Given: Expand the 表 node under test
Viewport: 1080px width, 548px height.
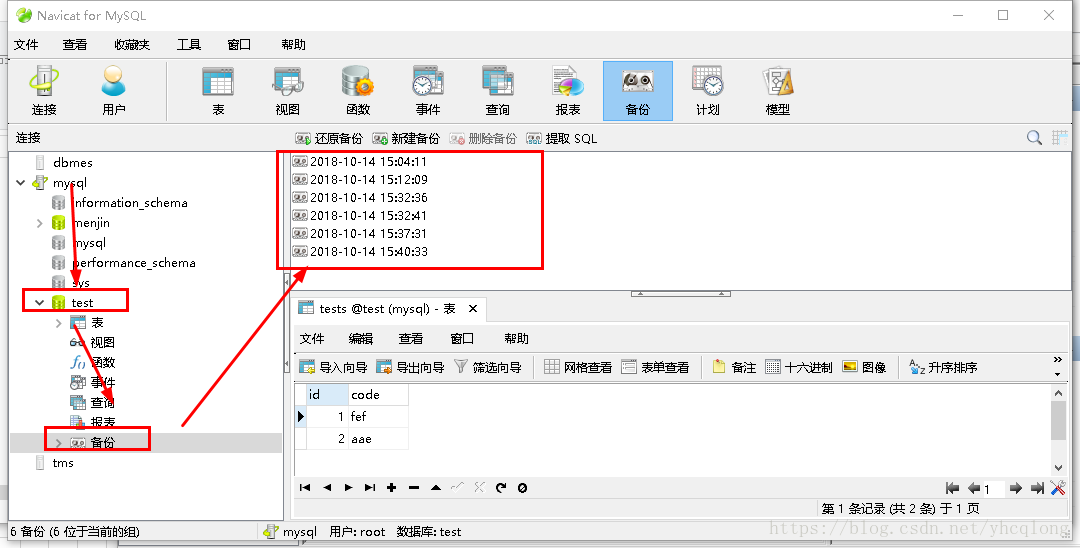Looking at the screenshot, I should [x=59, y=323].
